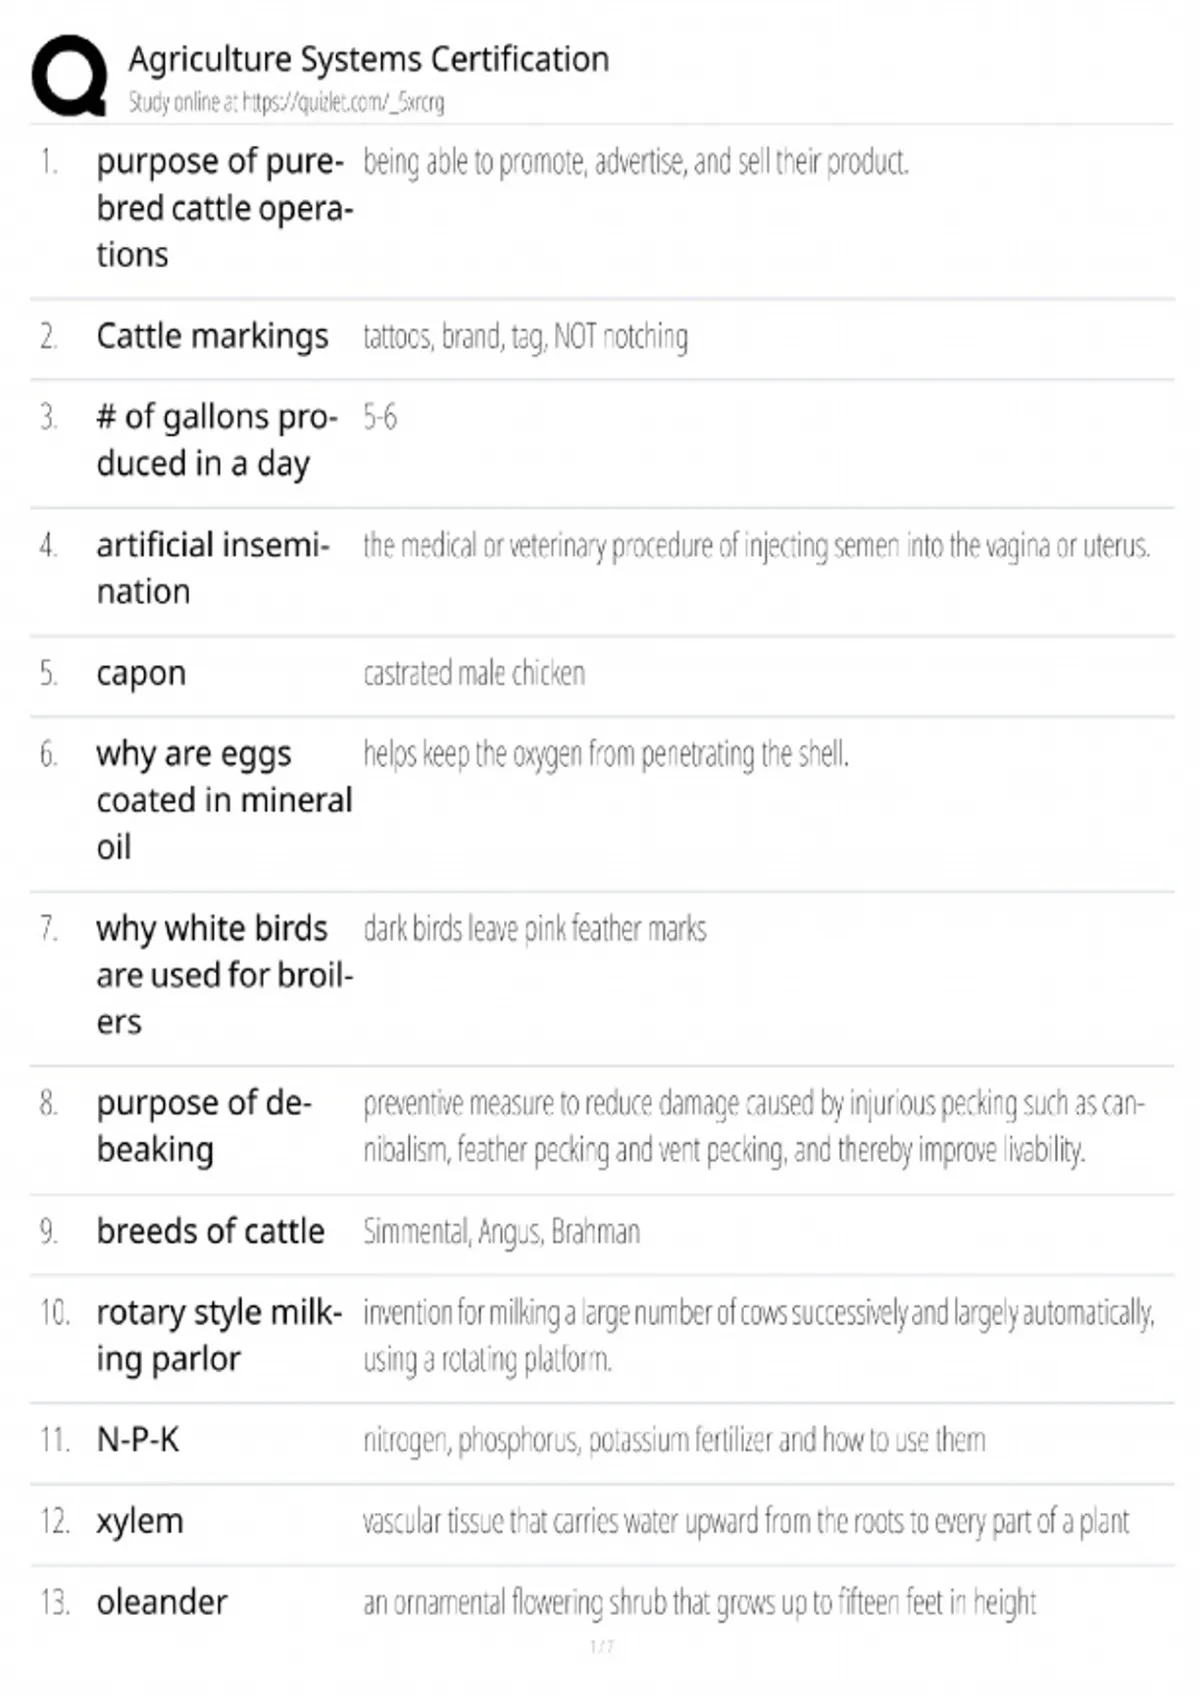Click the term "N-P-K"
This screenshot has height=1700, width=1200.
click(x=138, y=1440)
